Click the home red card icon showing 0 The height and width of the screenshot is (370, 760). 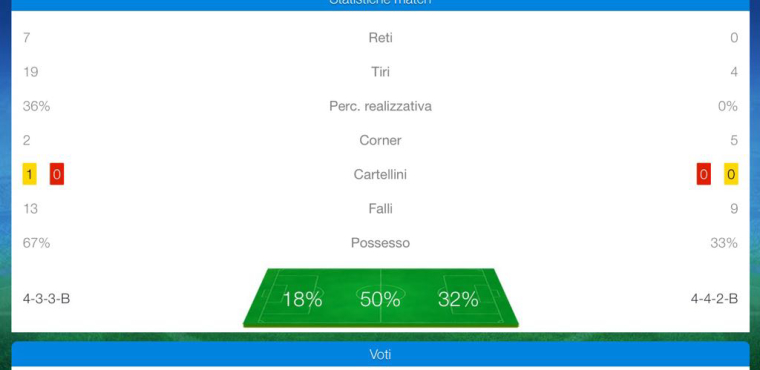point(57,175)
